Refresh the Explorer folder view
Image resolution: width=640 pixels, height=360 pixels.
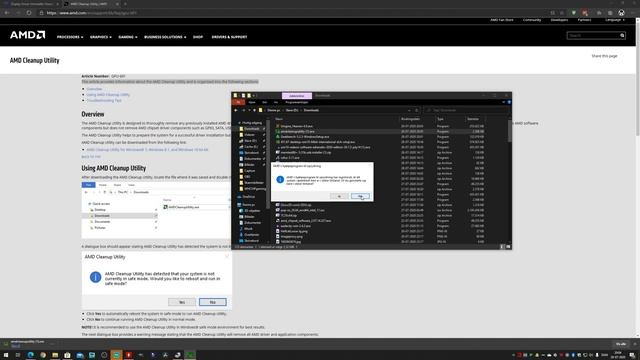[x=416, y=110]
